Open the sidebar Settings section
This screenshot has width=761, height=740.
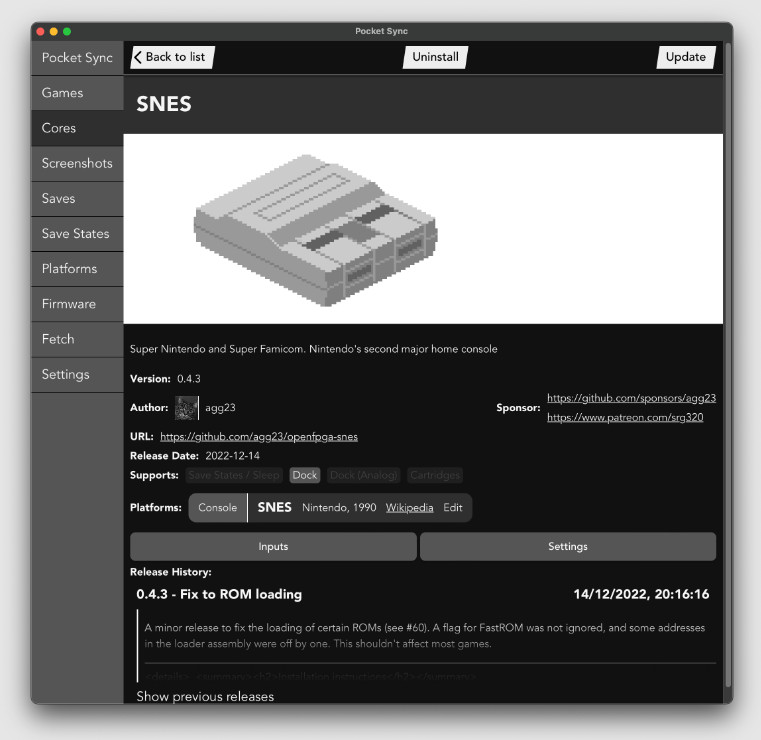(77, 375)
